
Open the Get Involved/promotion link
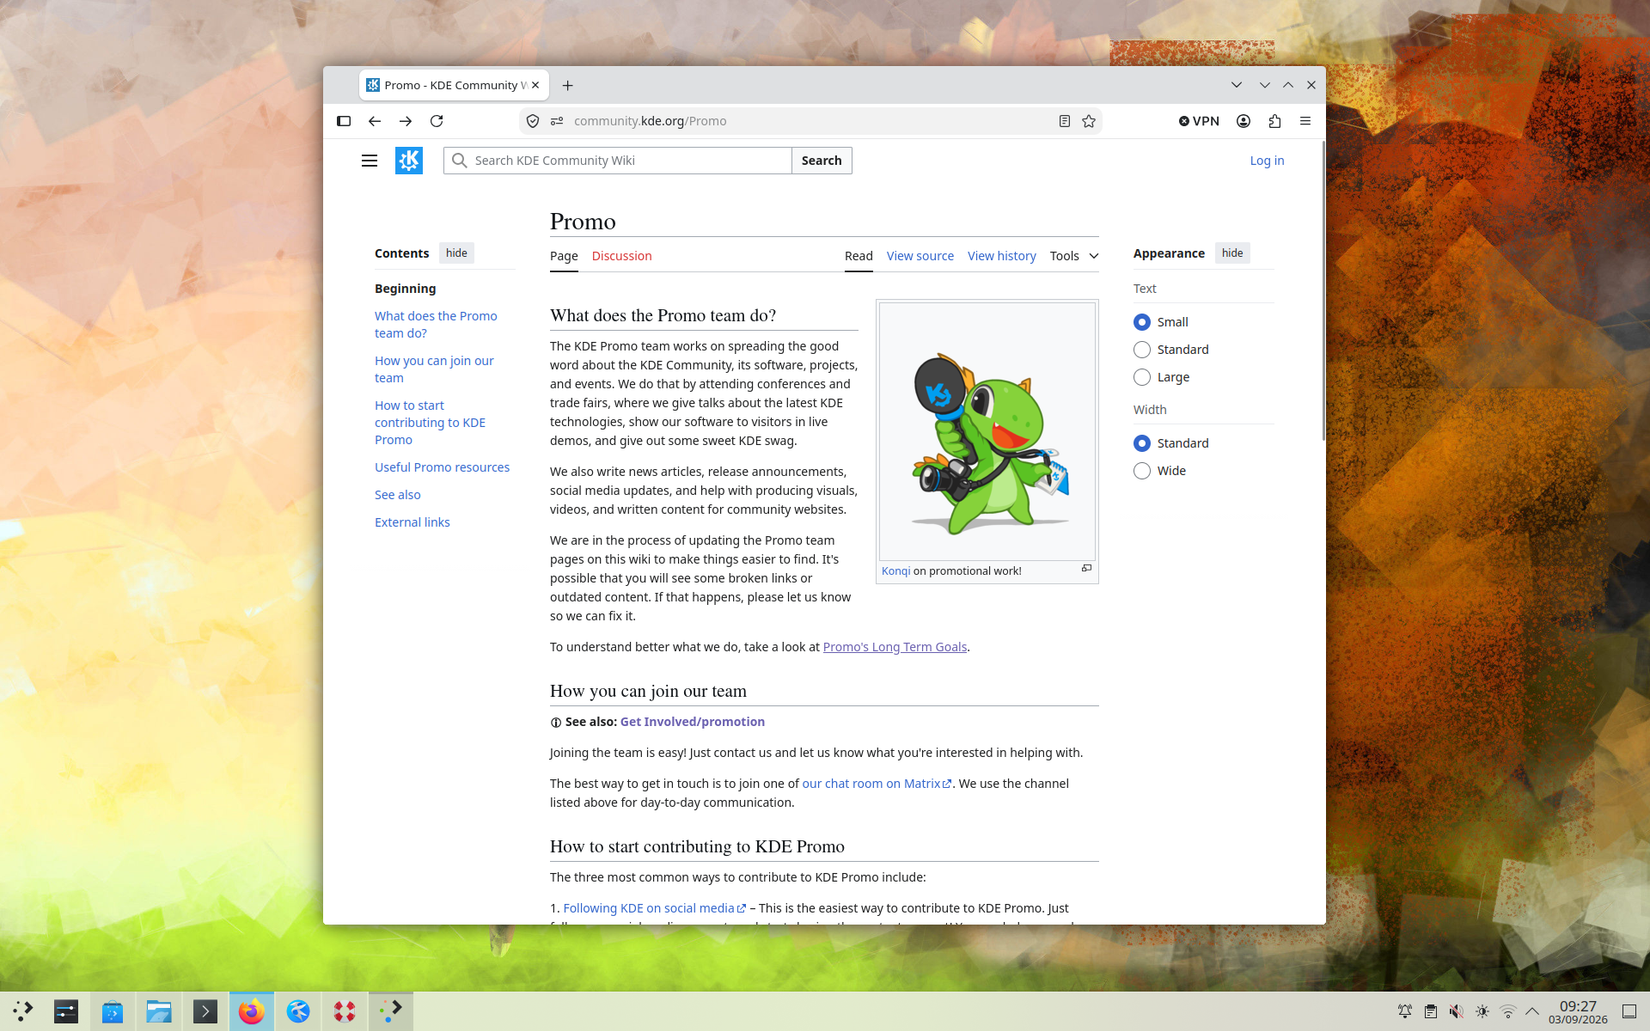tap(692, 722)
